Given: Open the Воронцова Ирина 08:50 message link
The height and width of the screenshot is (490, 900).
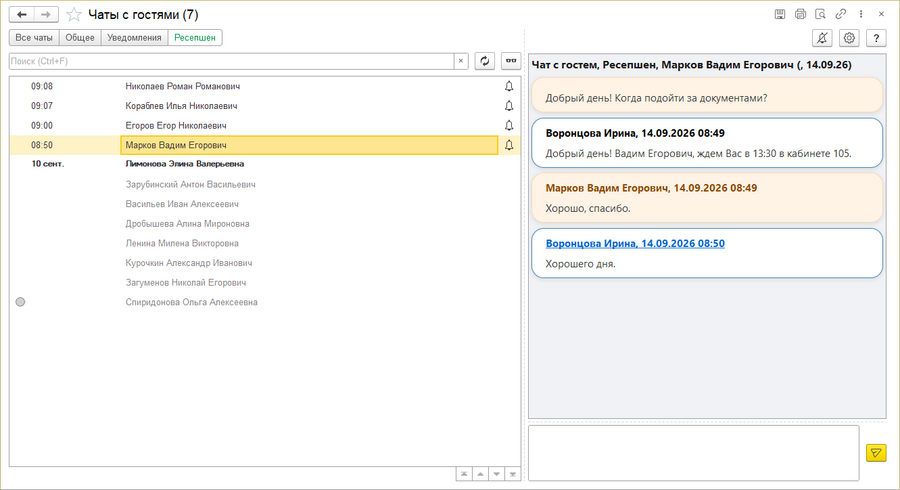Looking at the screenshot, I should coord(635,243).
